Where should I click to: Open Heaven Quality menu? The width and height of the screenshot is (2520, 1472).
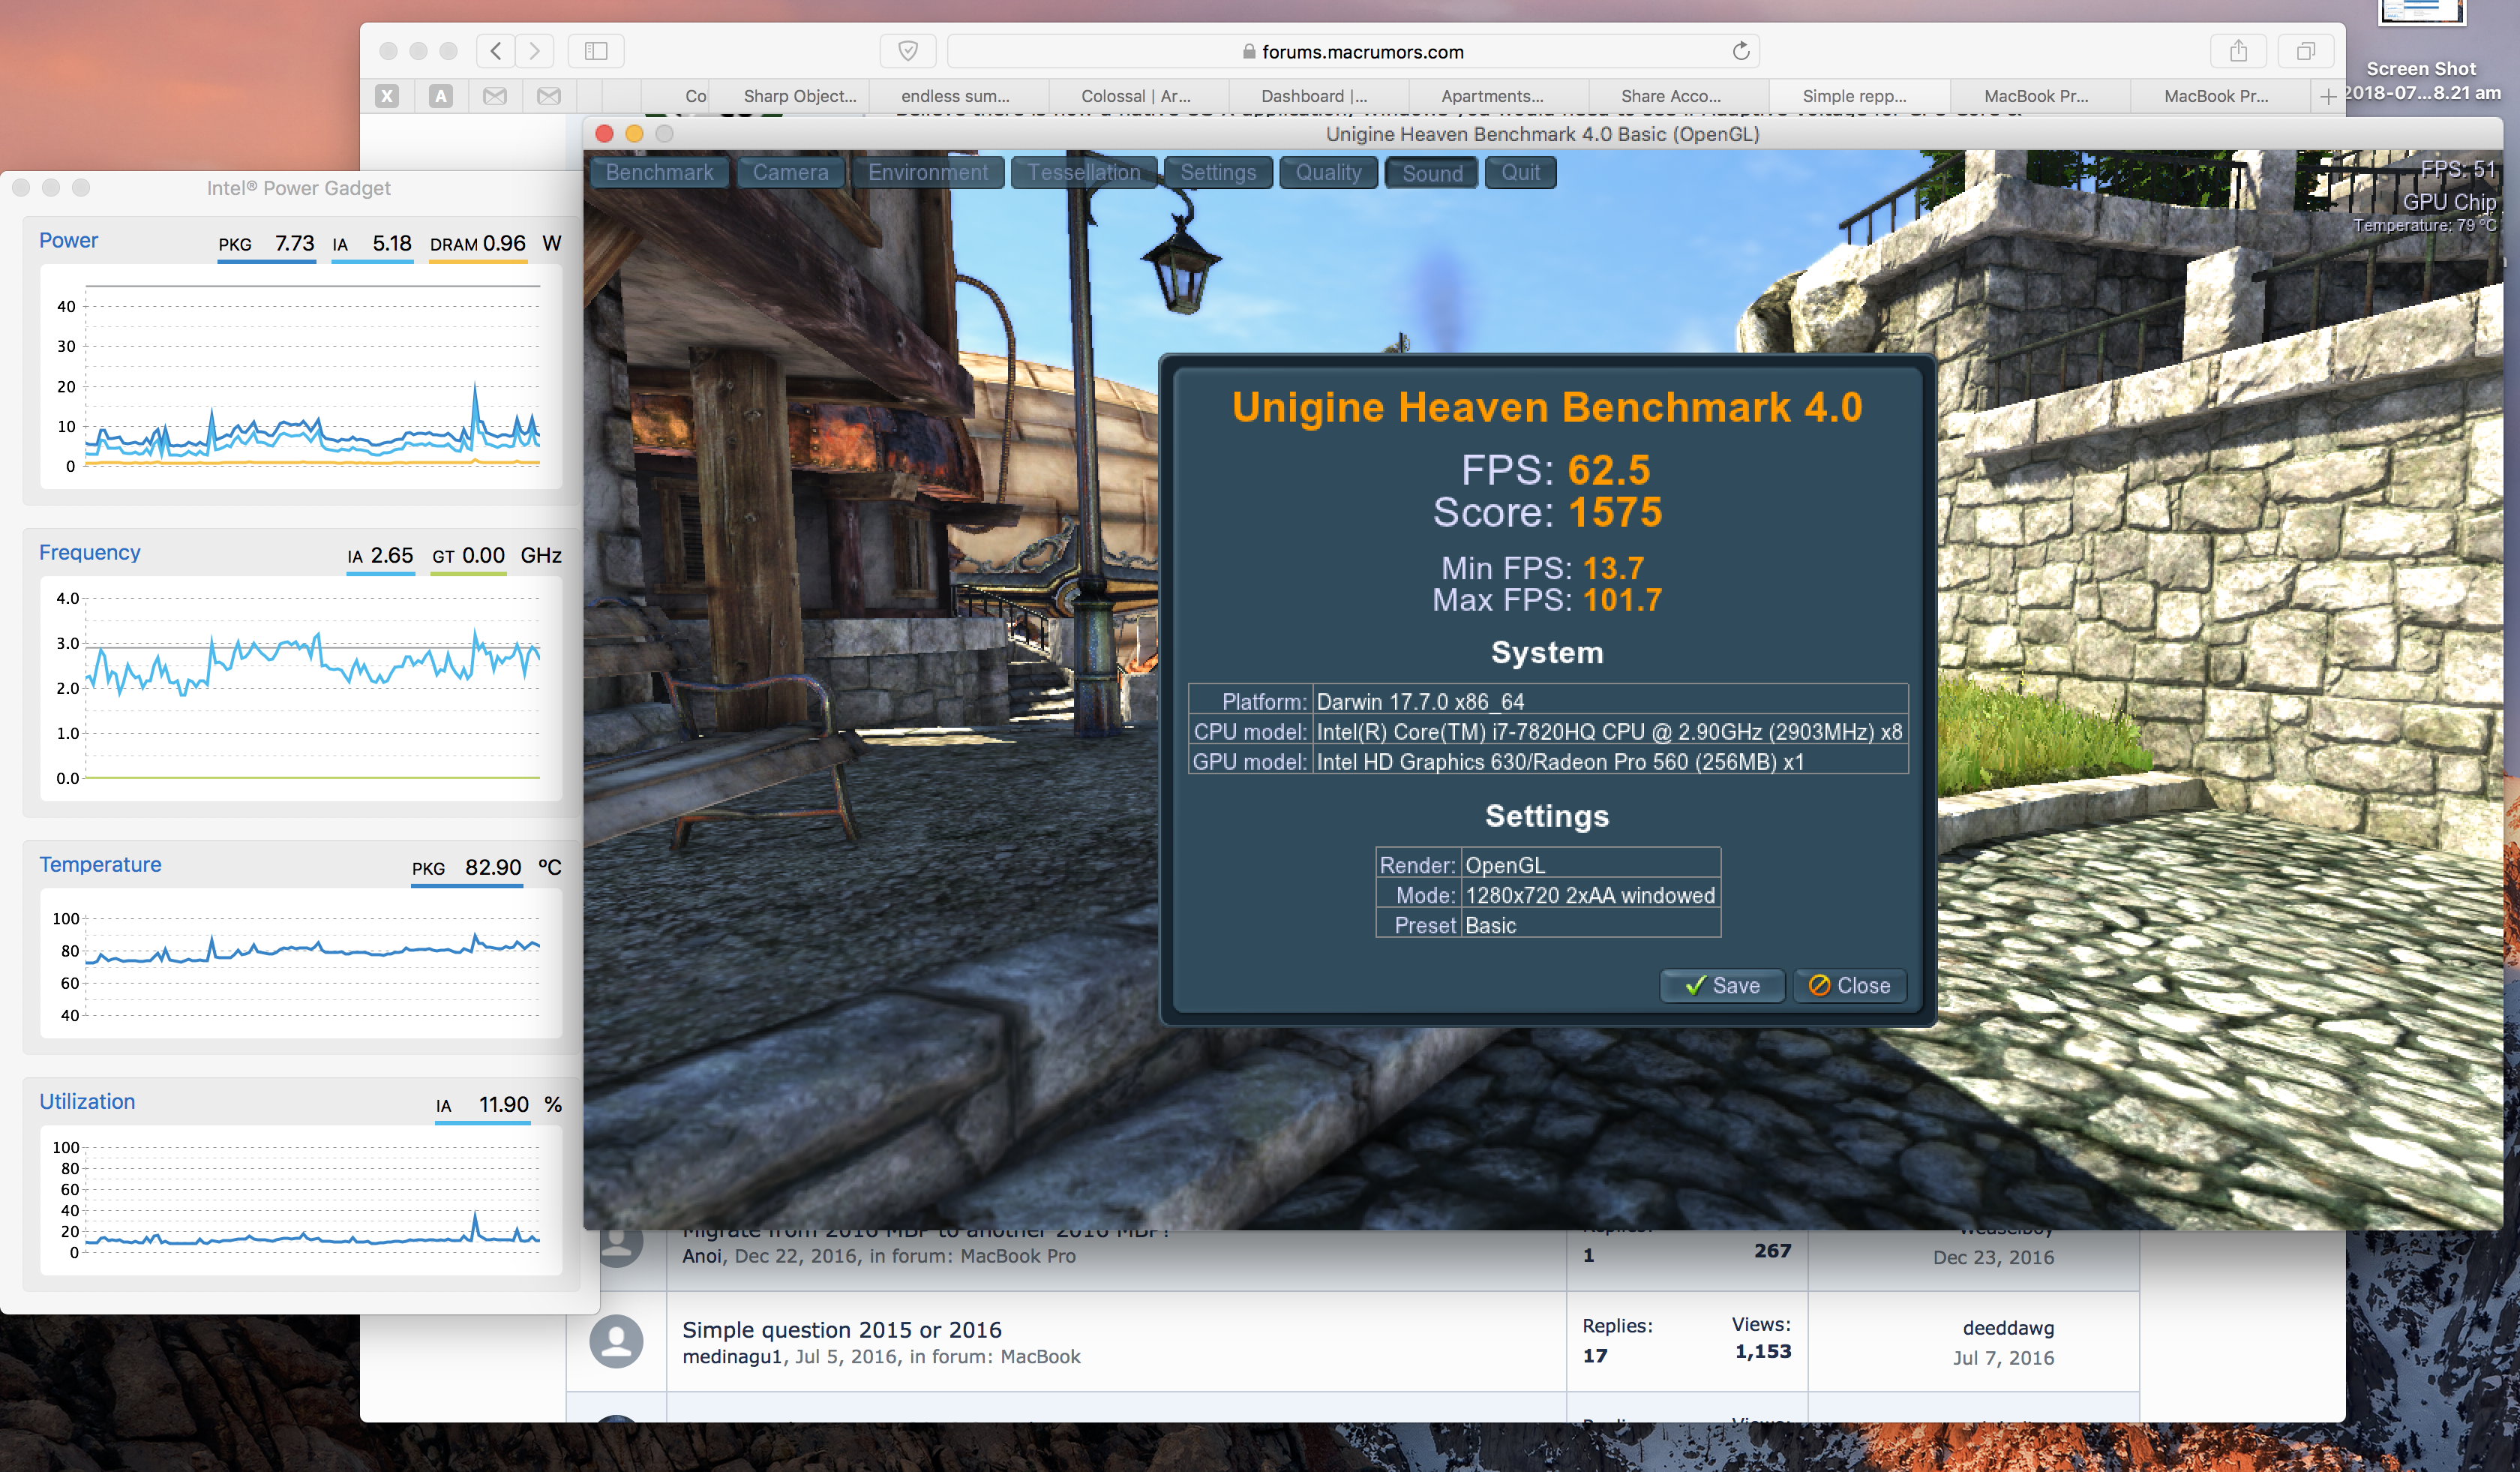click(1329, 173)
